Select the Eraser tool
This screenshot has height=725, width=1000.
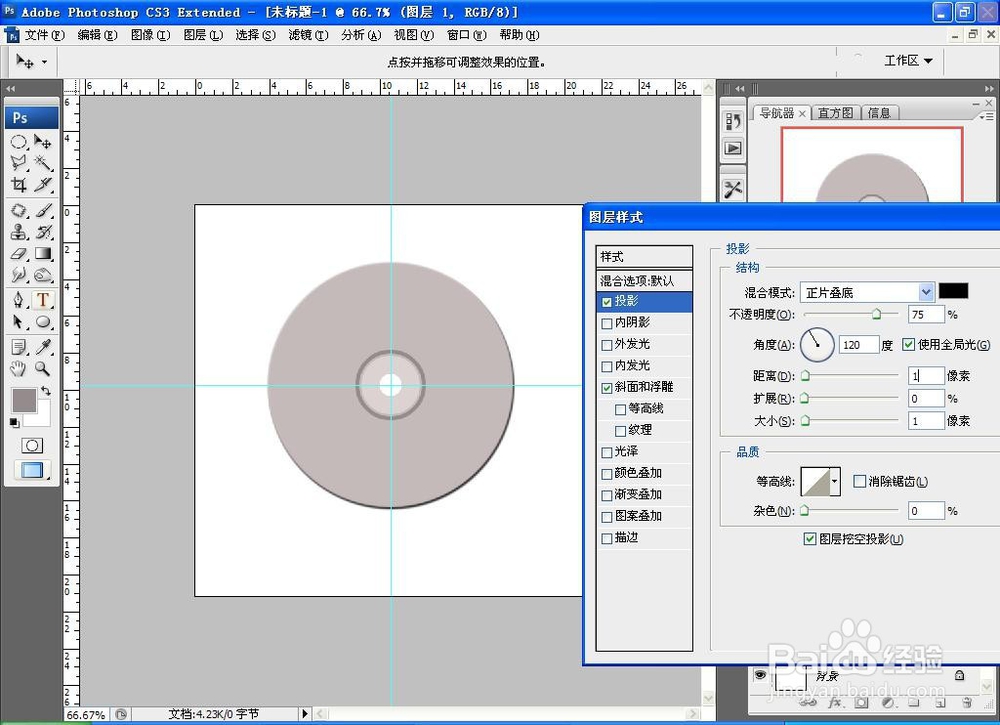coord(19,254)
